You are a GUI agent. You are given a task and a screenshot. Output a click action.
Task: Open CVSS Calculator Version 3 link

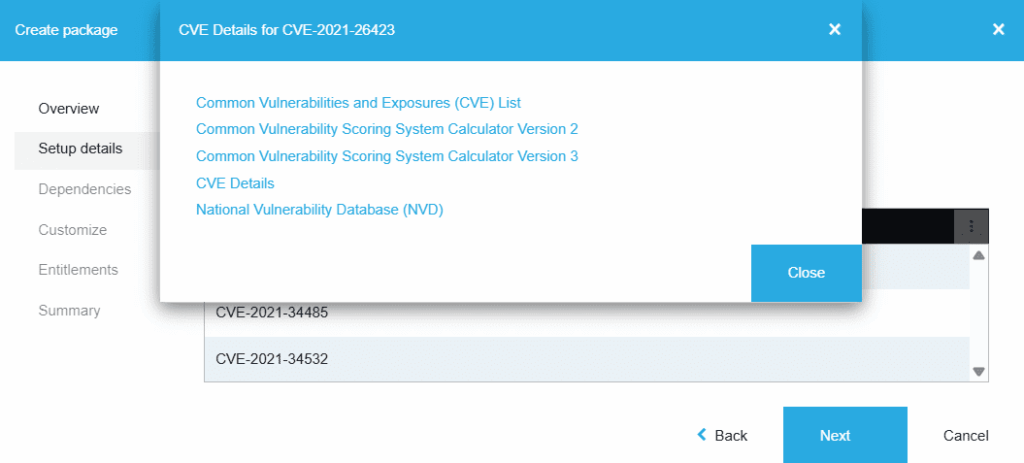(x=387, y=156)
